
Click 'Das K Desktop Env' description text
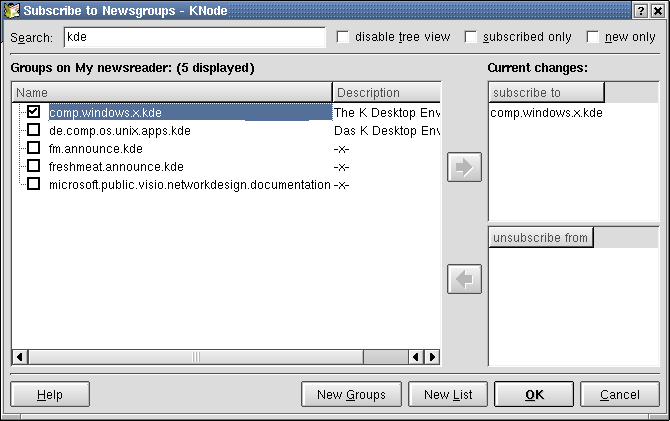pos(387,130)
